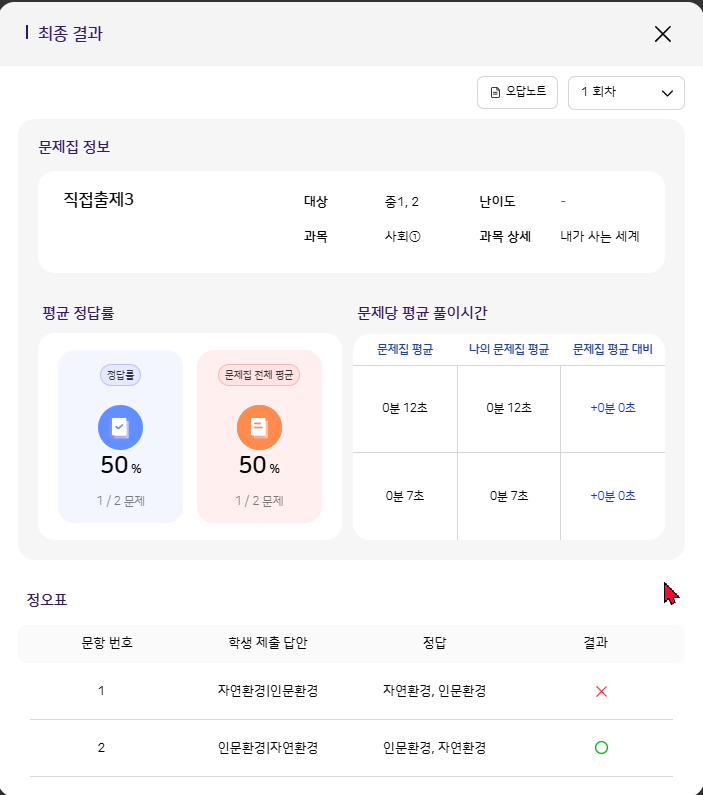This screenshot has height=795, width=703.
Task: Click the chevron arrow of 회차 selector
Action: click(667, 93)
